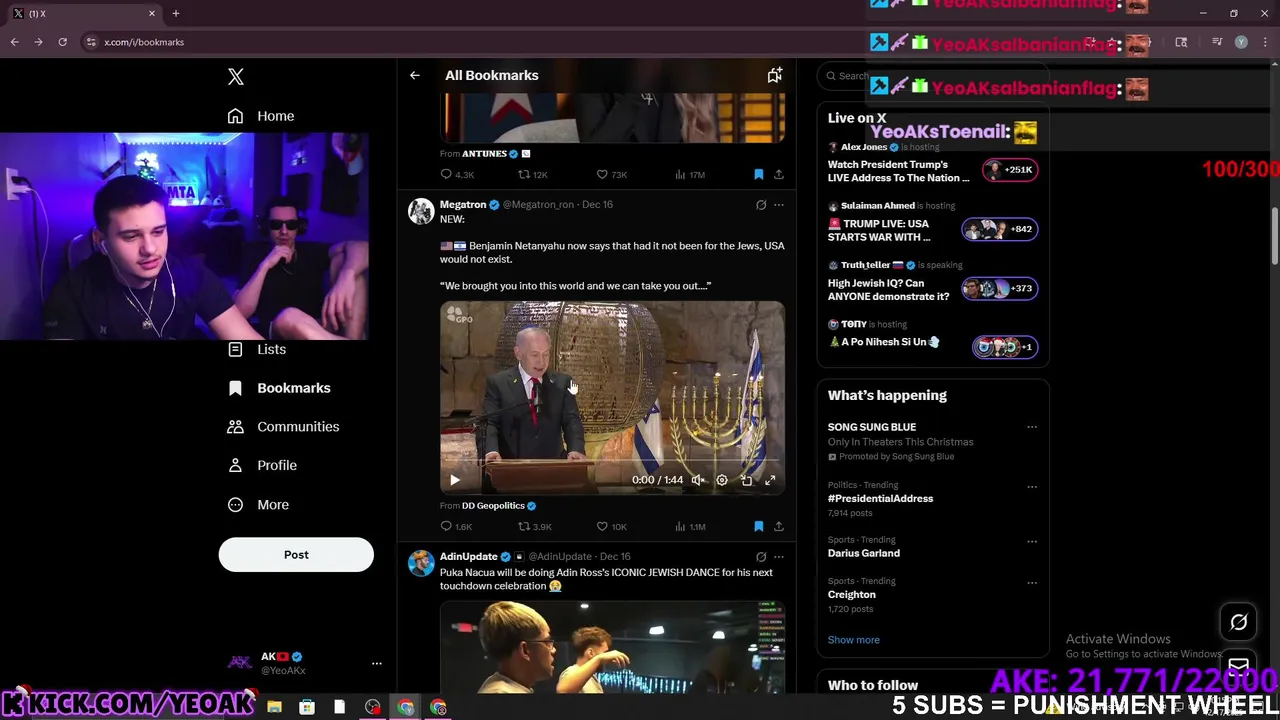
Task: Reload the page in the browser
Action: pyautogui.click(x=62, y=42)
